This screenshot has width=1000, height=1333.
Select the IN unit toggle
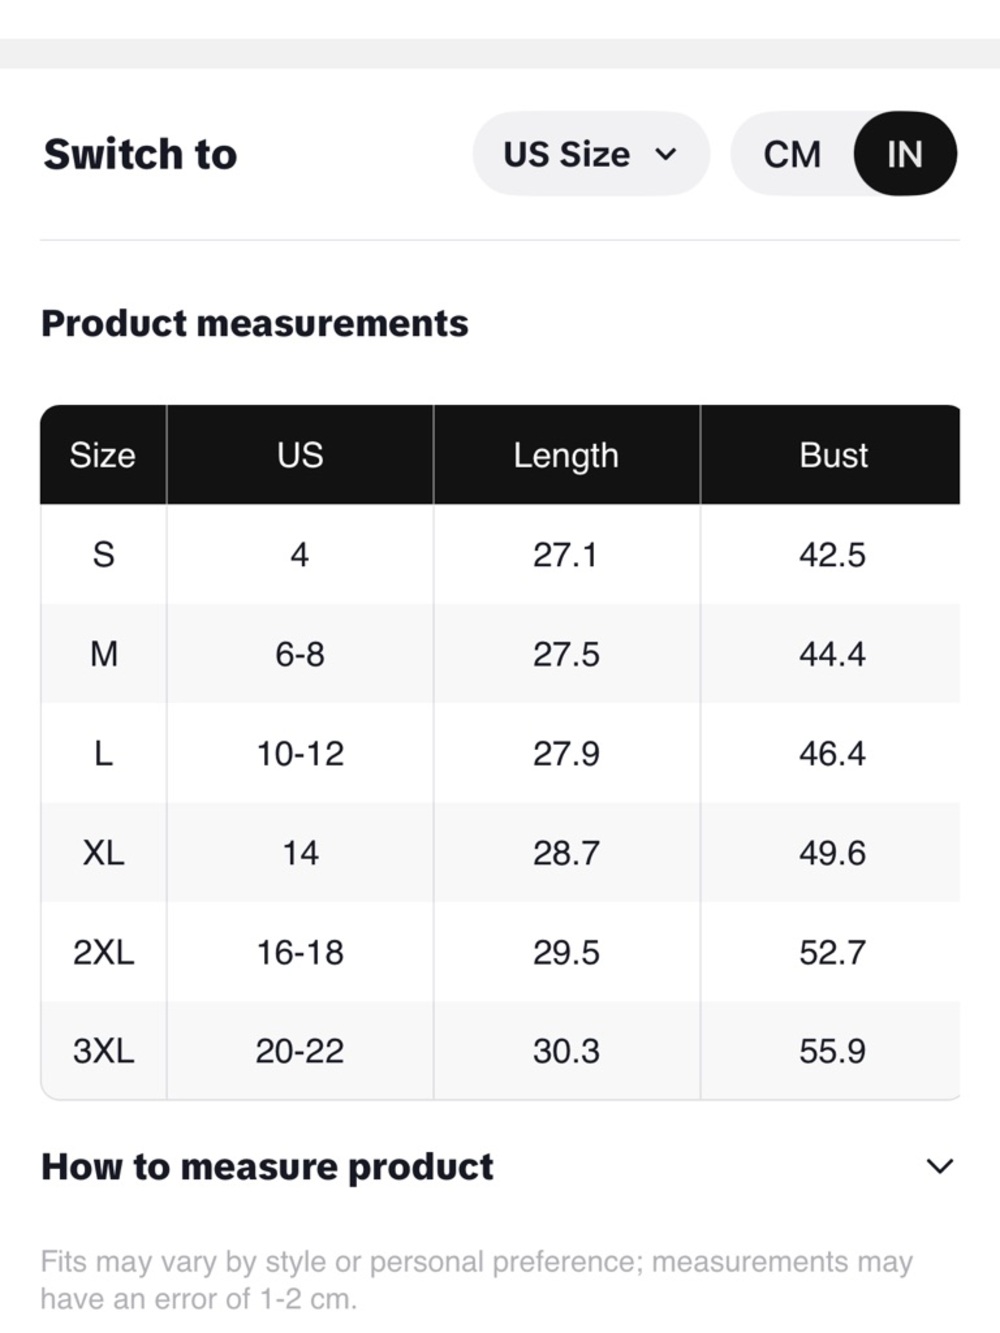[905, 154]
